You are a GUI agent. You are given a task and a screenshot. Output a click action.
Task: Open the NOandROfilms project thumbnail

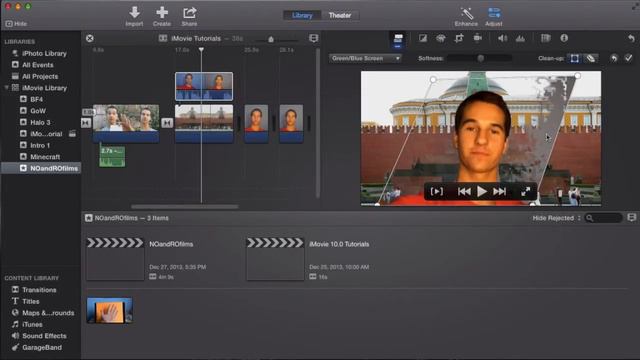[115, 259]
